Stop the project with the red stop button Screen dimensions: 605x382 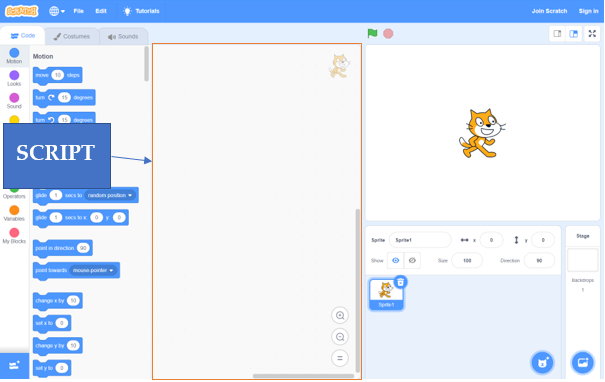(x=388, y=34)
